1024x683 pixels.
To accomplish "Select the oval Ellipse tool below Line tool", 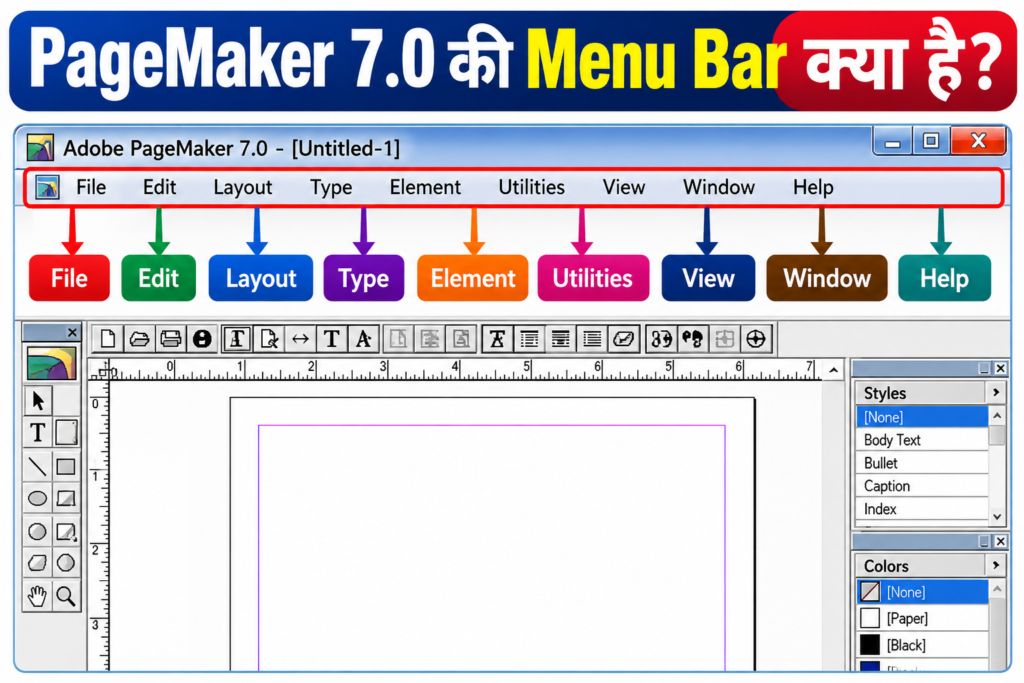I will pyautogui.click(x=37, y=498).
